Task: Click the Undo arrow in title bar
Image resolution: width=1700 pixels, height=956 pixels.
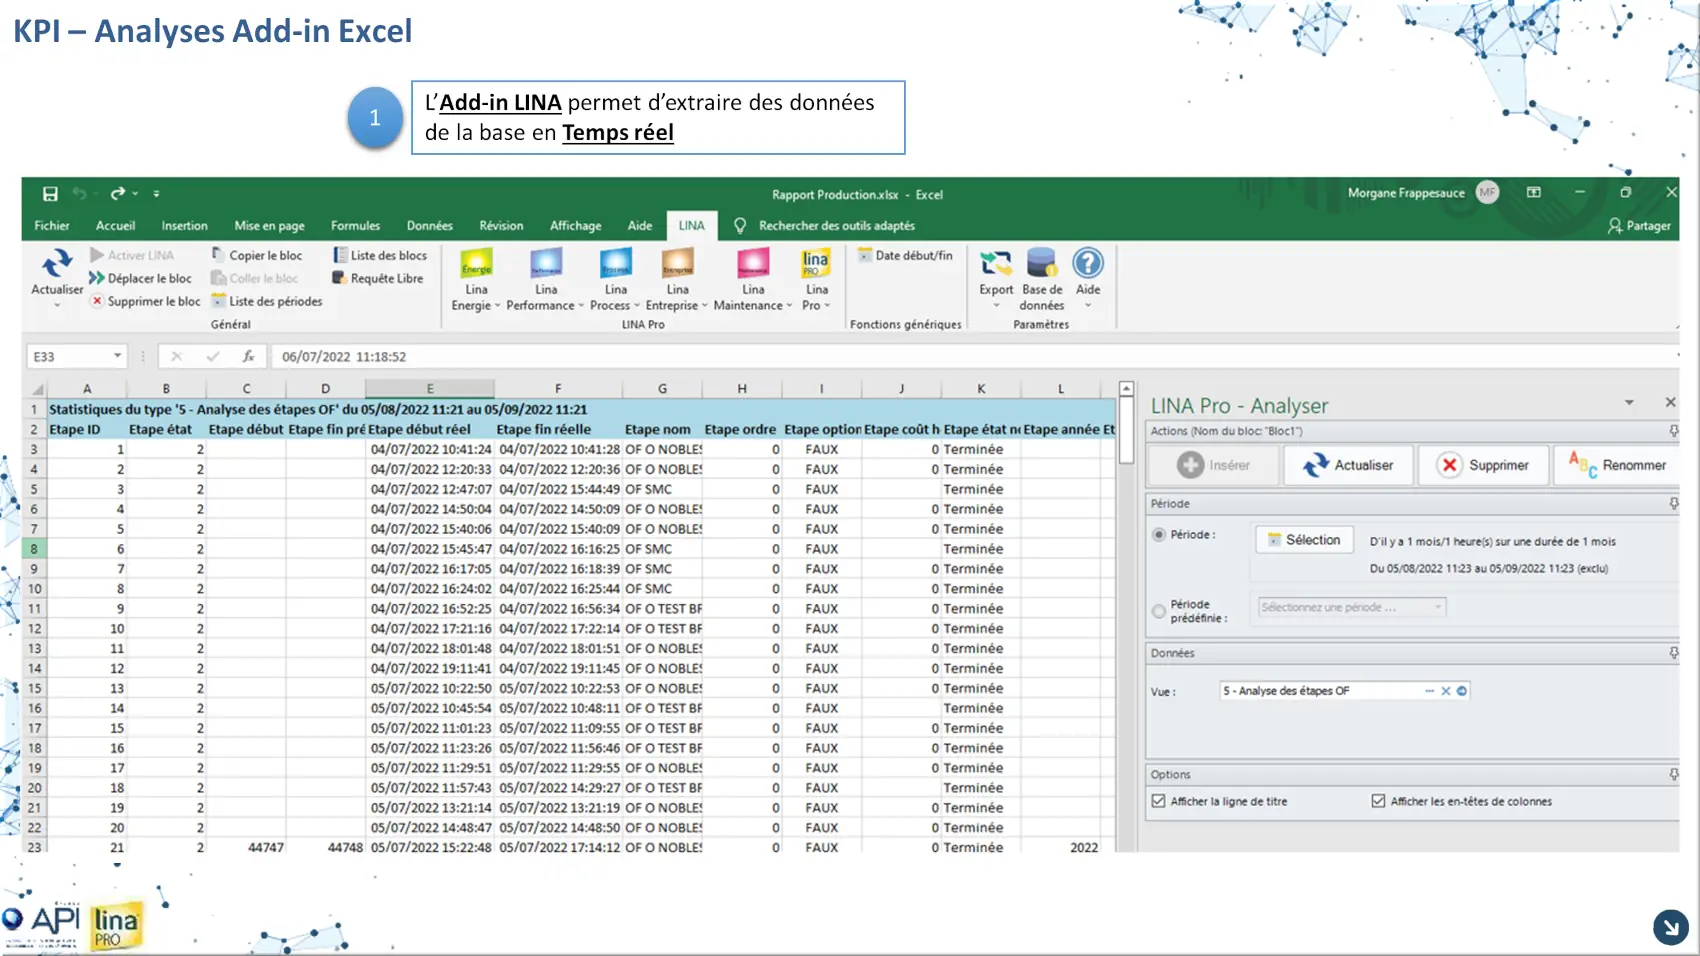Action: (79, 193)
